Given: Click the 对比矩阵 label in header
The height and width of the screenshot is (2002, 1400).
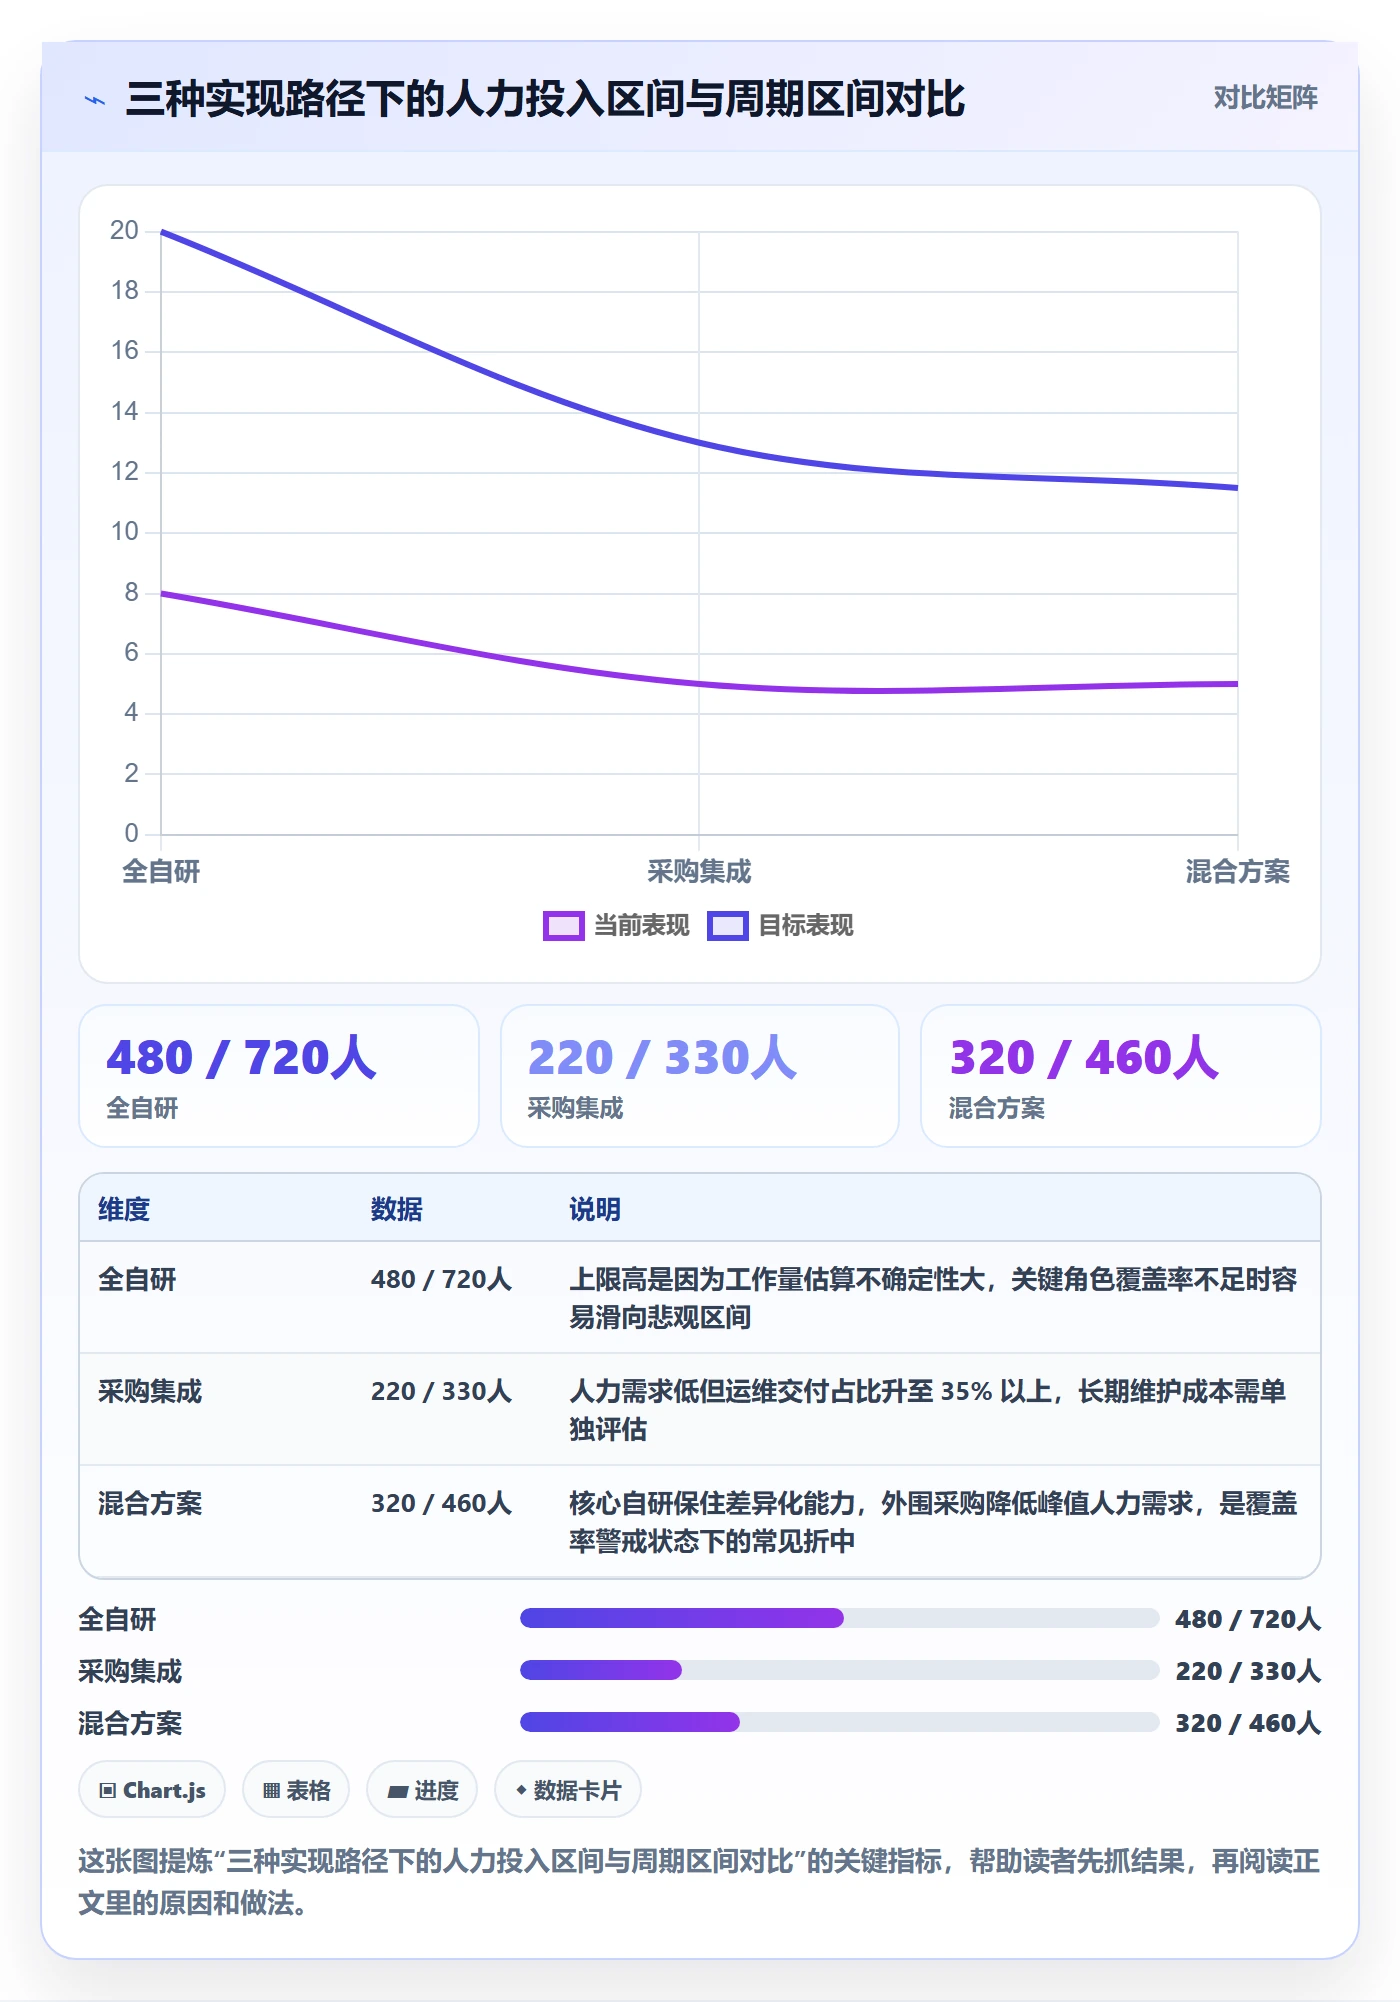Looking at the screenshot, I should [x=1265, y=98].
